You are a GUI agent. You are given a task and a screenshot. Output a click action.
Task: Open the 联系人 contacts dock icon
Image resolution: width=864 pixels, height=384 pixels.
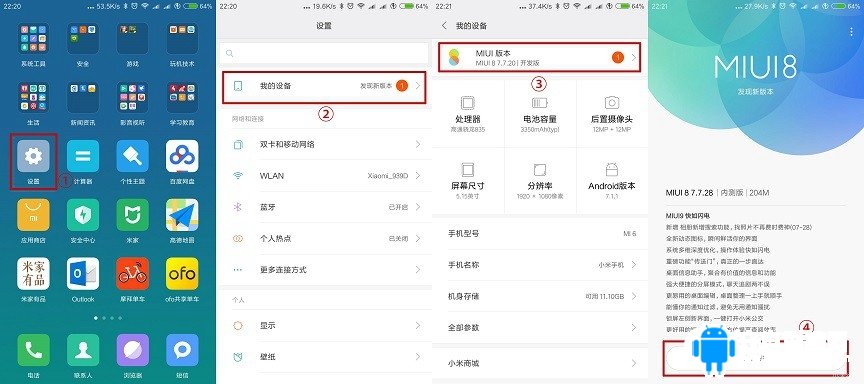(x=83, y=350)
